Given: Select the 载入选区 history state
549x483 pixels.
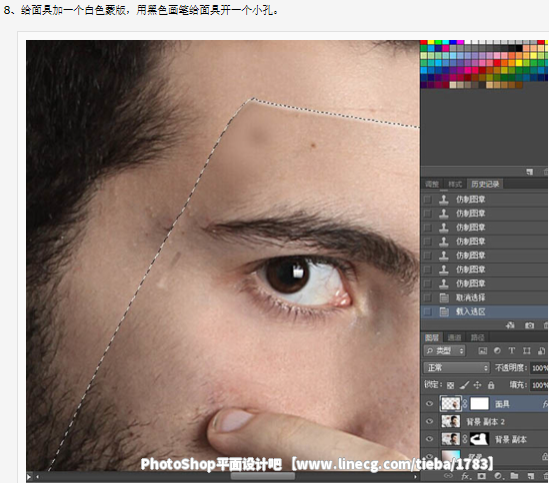Looking at the screenshot, I should (x=485, y=312).
